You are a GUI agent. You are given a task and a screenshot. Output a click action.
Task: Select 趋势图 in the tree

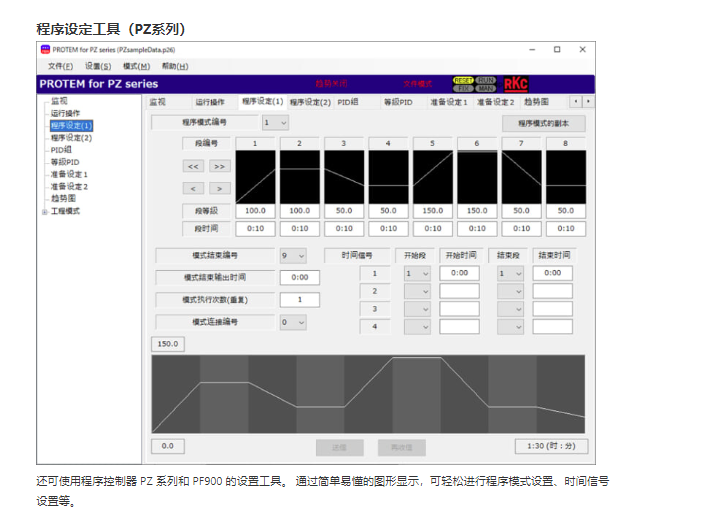point(64,198)
